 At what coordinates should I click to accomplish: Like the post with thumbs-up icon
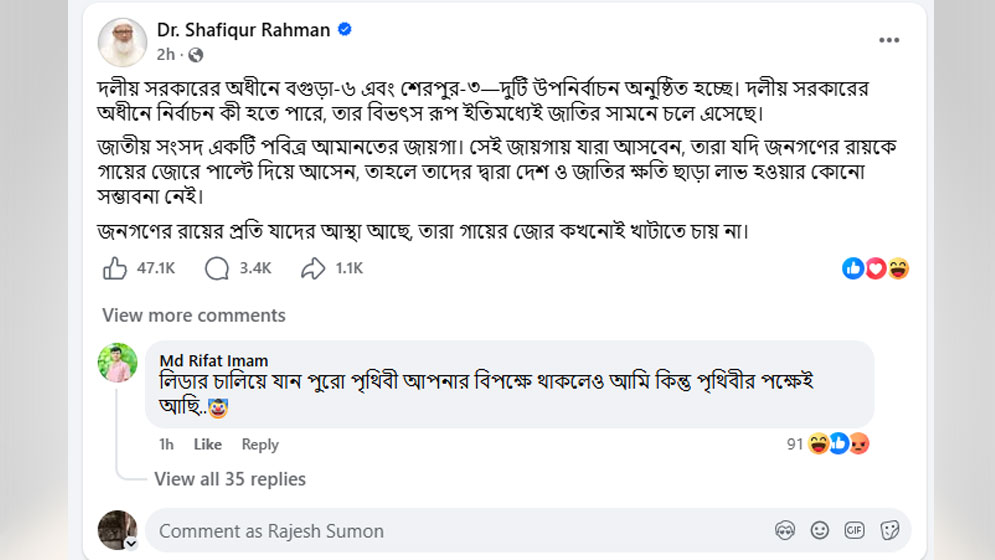pyautogui.click(x=116, y=268)
